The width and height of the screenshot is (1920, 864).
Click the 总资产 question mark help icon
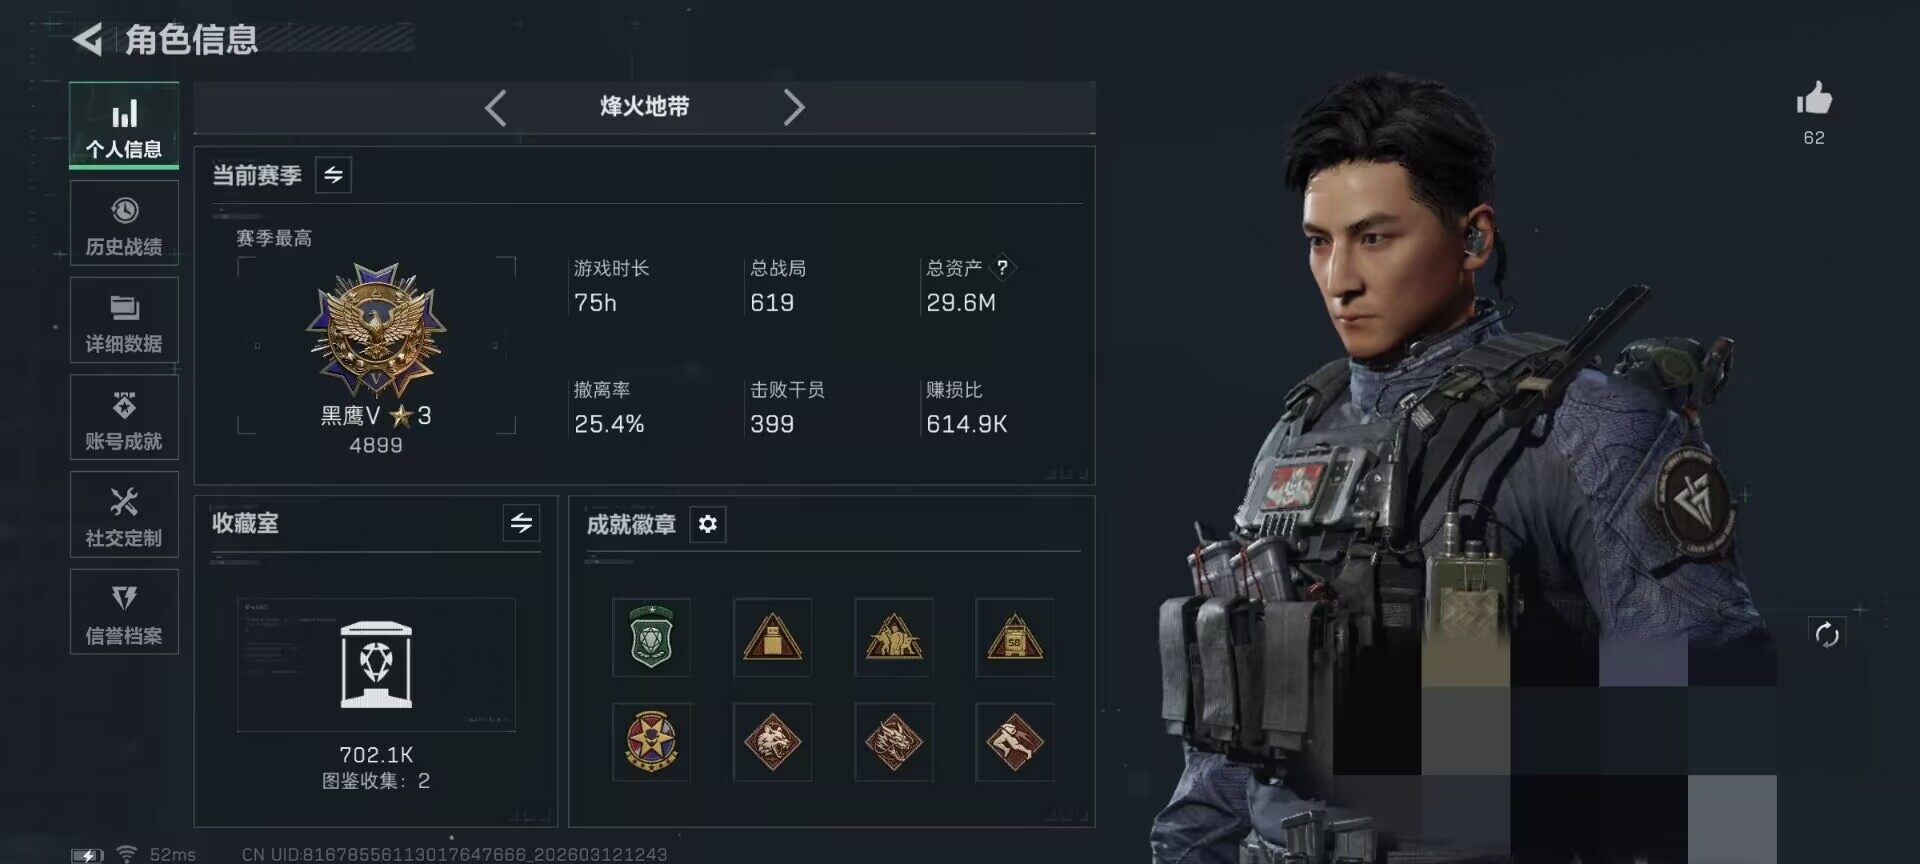pyautogui.click(x=1002, y=268)
